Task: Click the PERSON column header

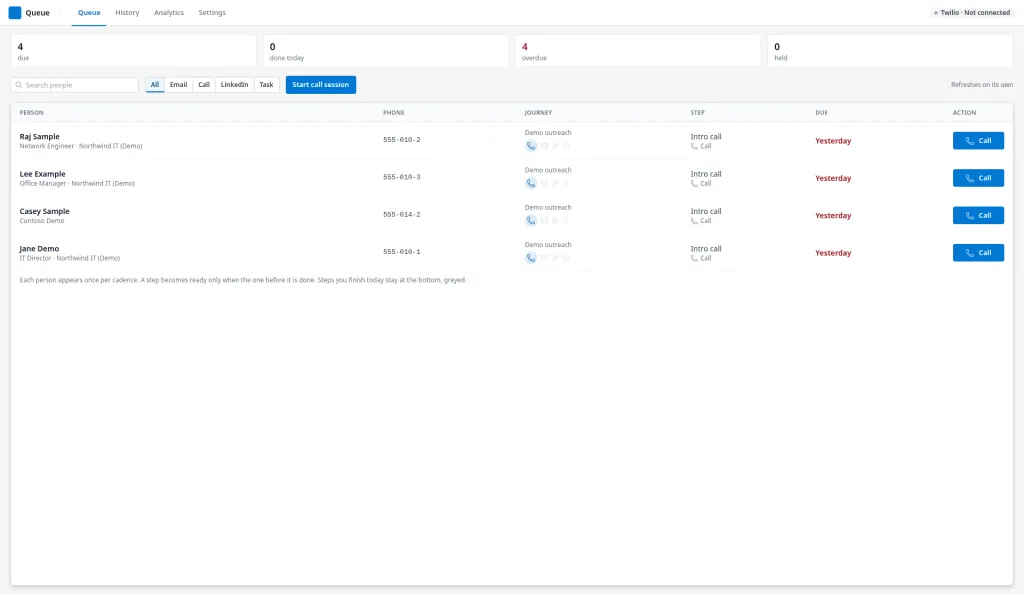Action: 31,113
